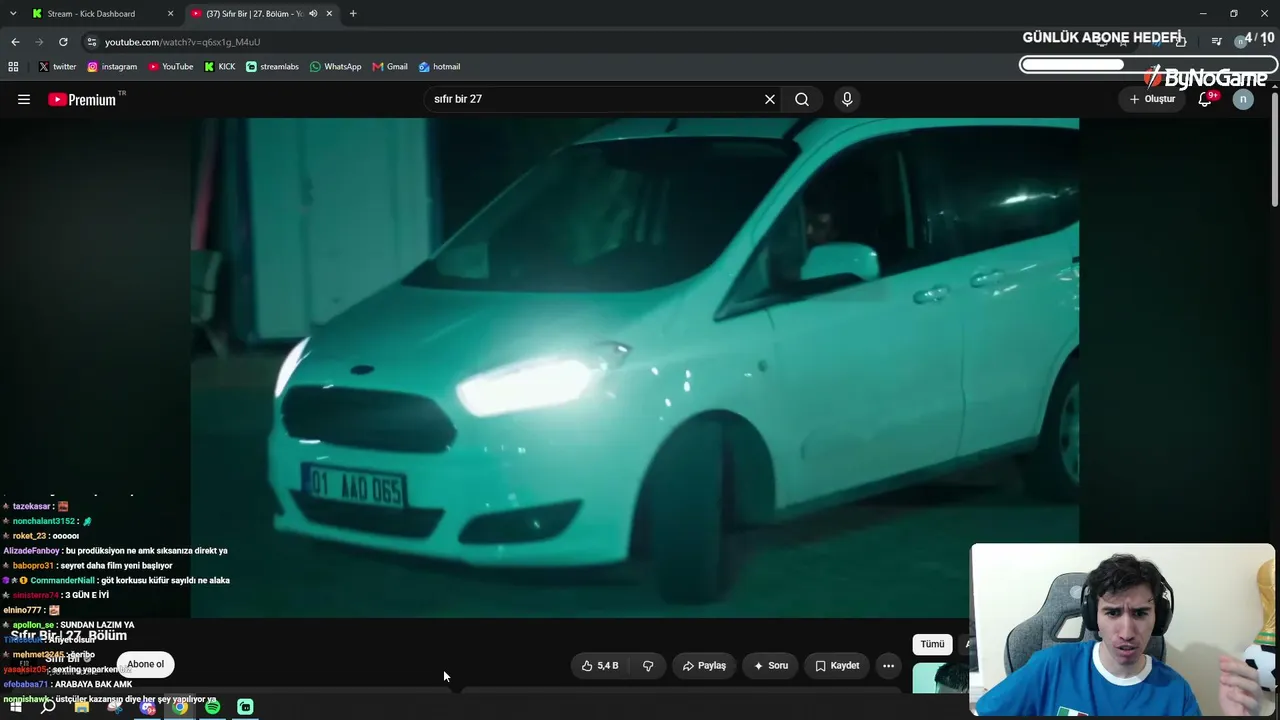The image size is (1280, 720).
Task: Open the Chrome apps grid shortcut
Action: pos(13,67)
